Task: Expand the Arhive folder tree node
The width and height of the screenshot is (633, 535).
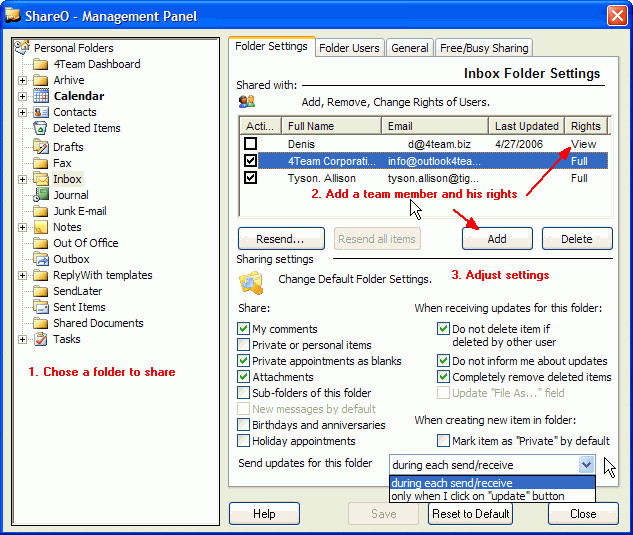Action: click(23, 80)
